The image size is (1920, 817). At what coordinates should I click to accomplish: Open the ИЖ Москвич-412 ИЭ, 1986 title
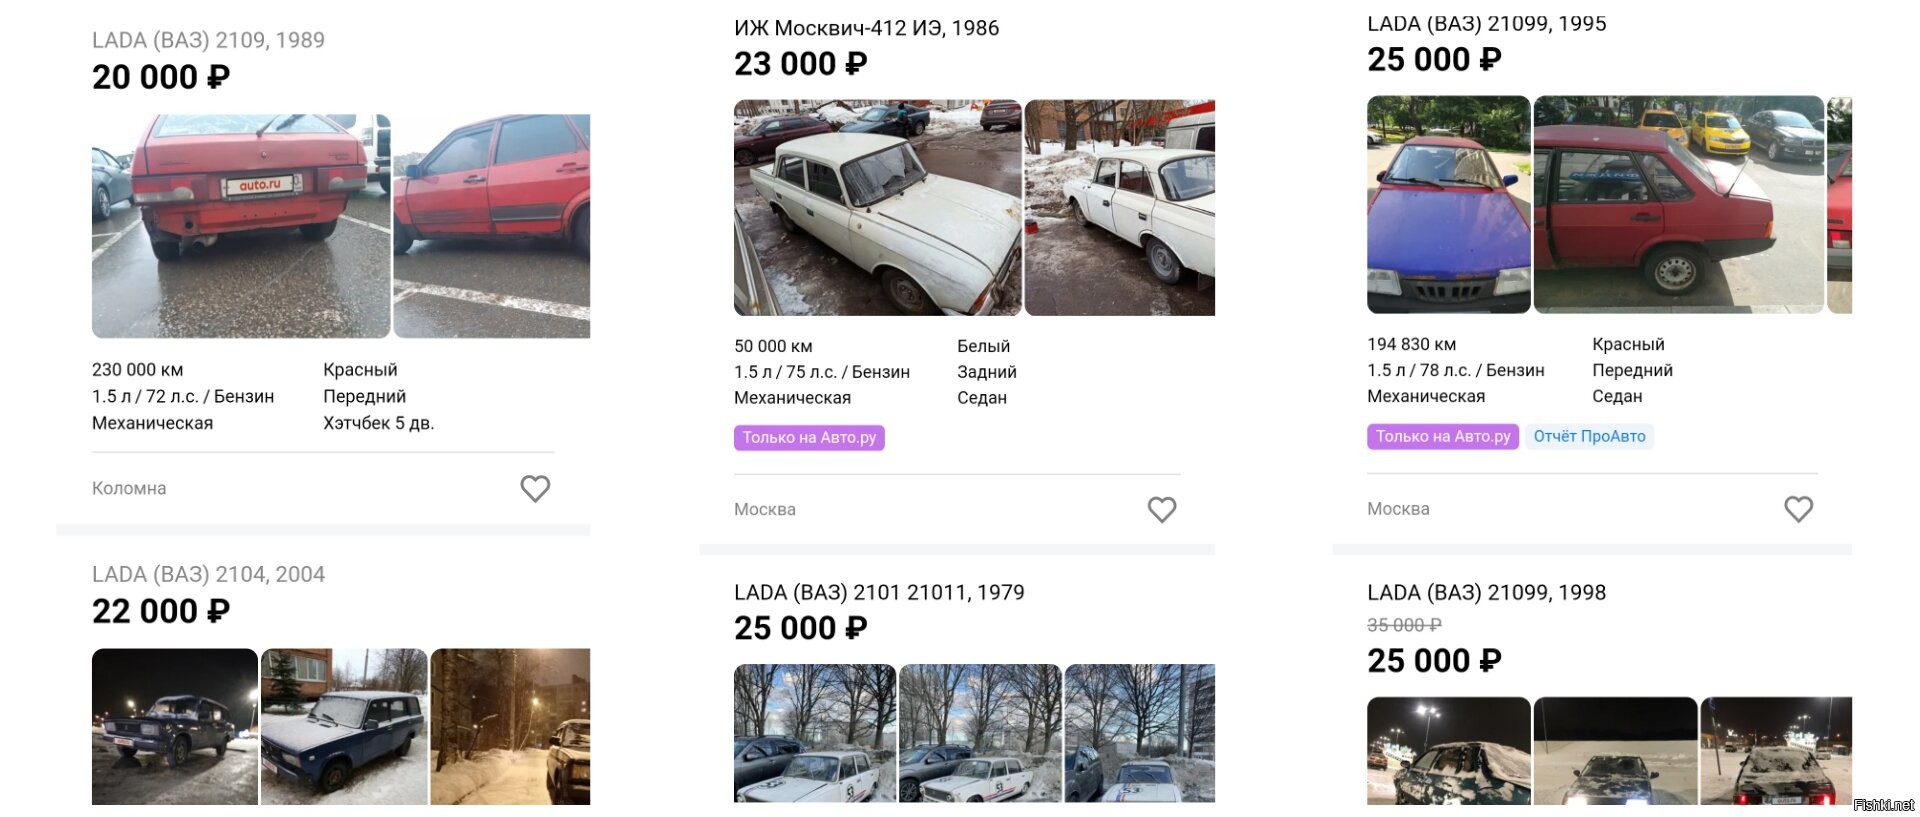click(866, 28)
